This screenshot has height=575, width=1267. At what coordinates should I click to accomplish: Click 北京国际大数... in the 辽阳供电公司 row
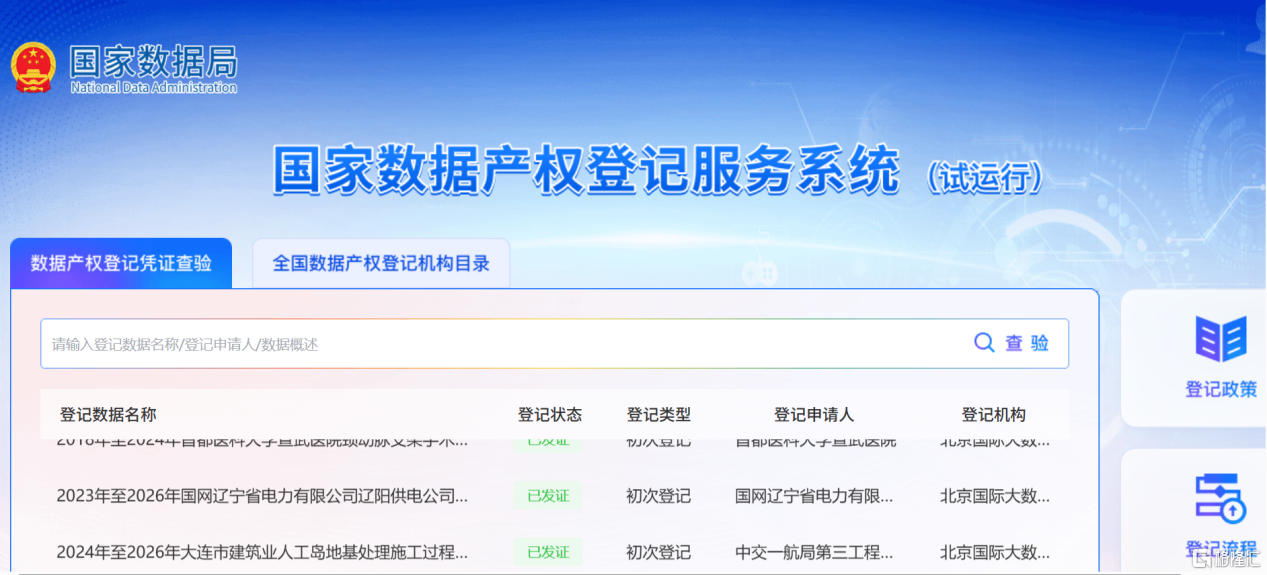[995, 495]
